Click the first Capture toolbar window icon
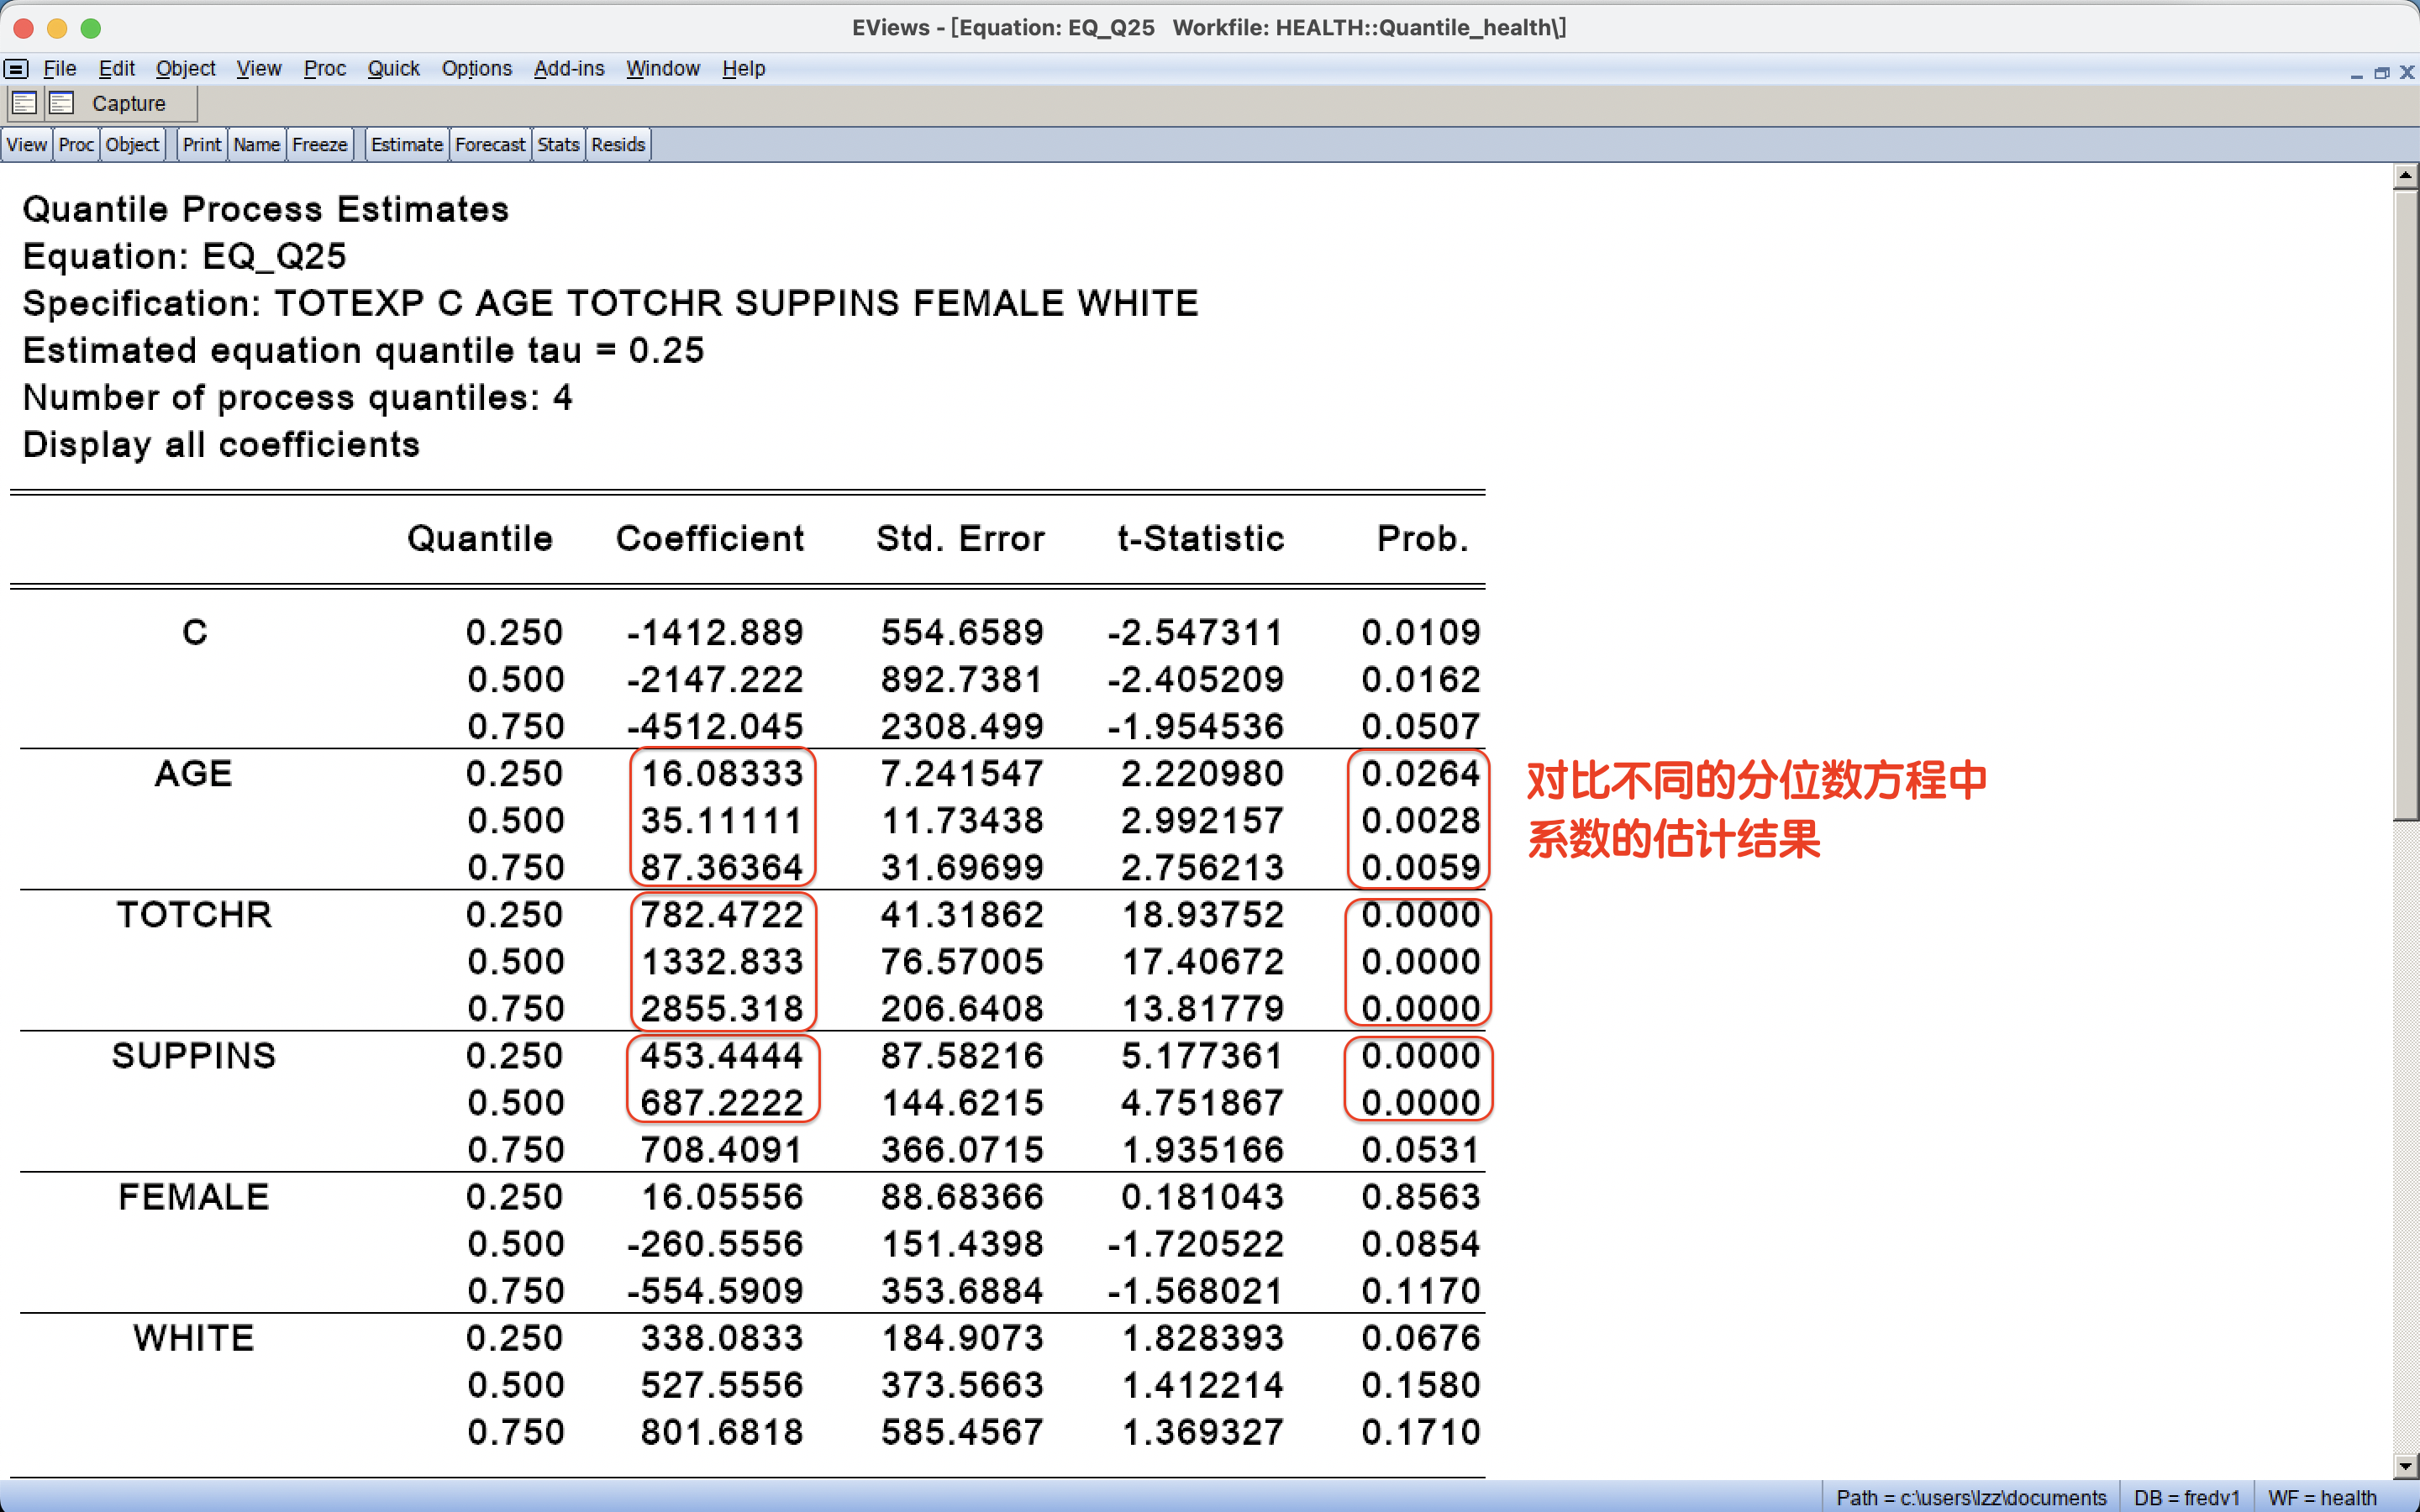This screenshot has height=1512, width=2420. tap(24, 103)
